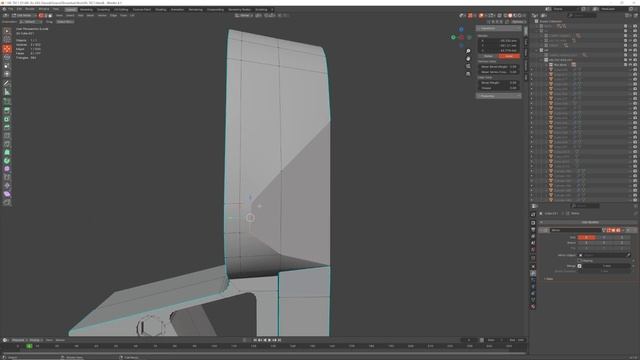
Task: Select the Move tool in the toolbar
Action: pos(7,49)
